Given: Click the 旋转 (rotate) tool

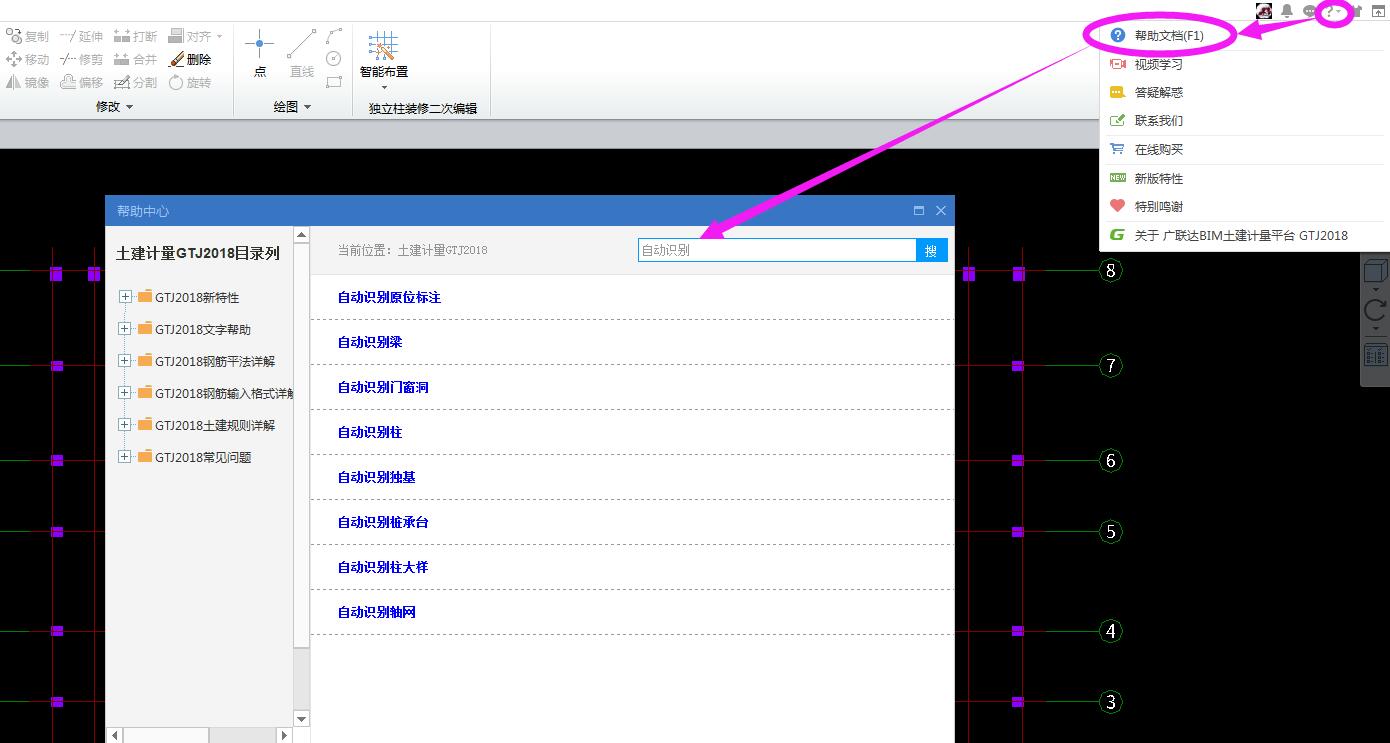Looking at the screenshot, I should (190, 83).
